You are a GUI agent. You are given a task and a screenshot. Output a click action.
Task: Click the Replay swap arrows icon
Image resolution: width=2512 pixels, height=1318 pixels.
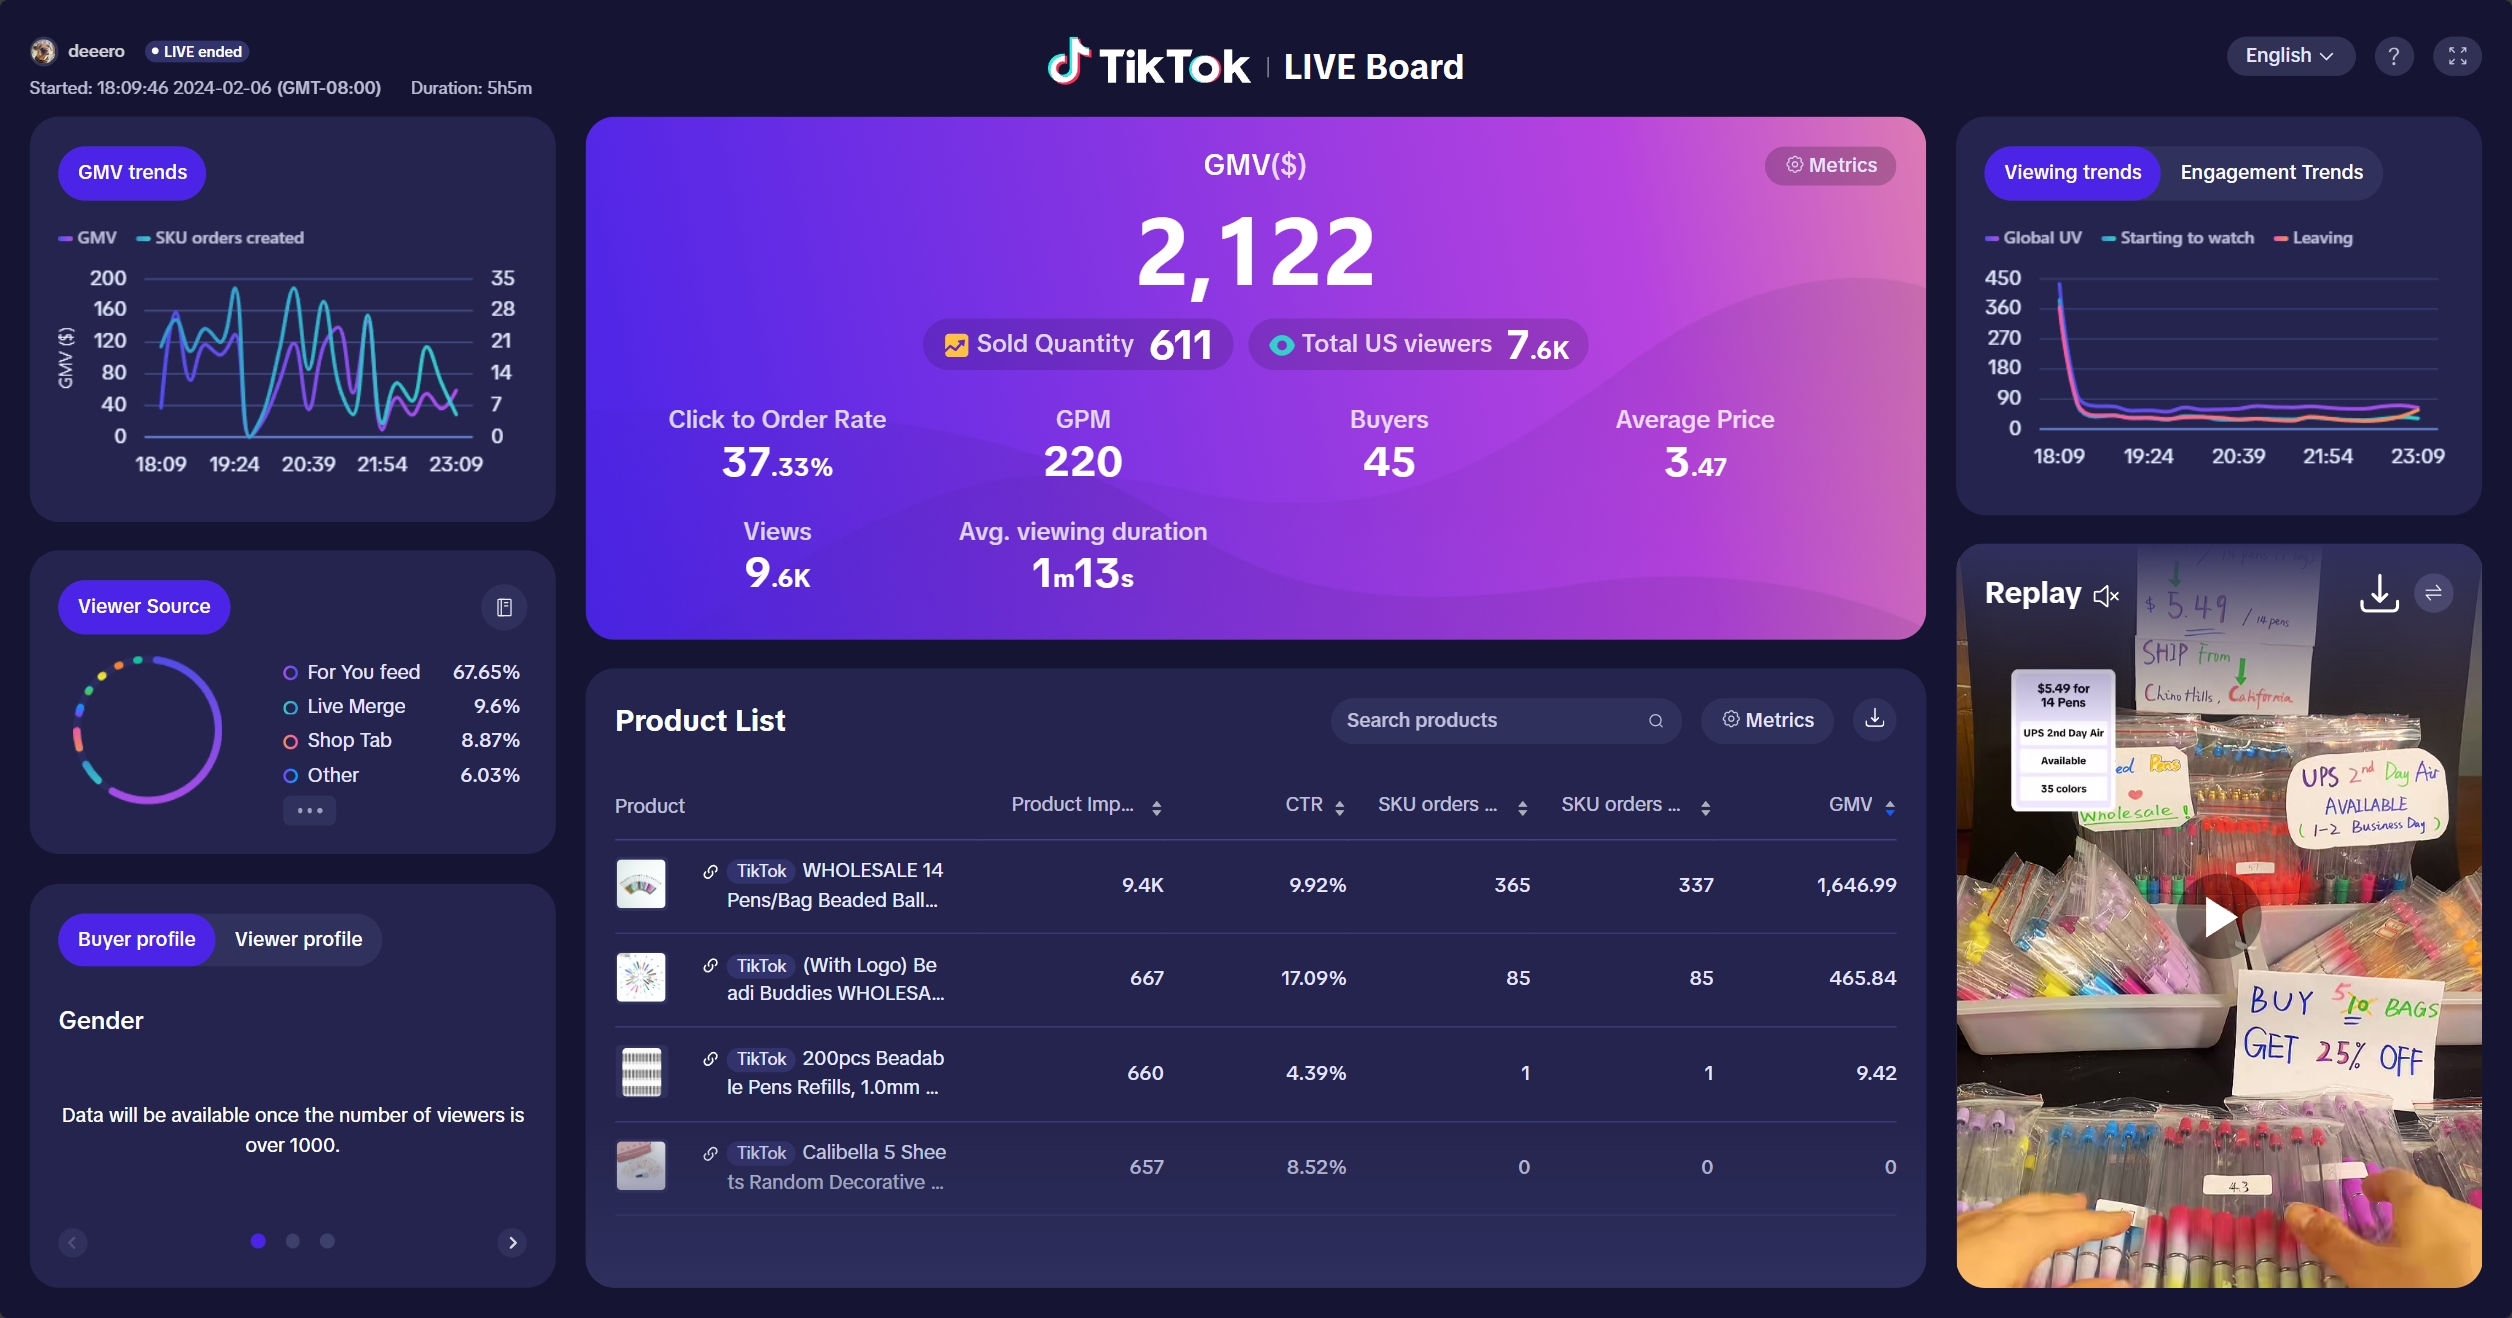pos(2433,594)
